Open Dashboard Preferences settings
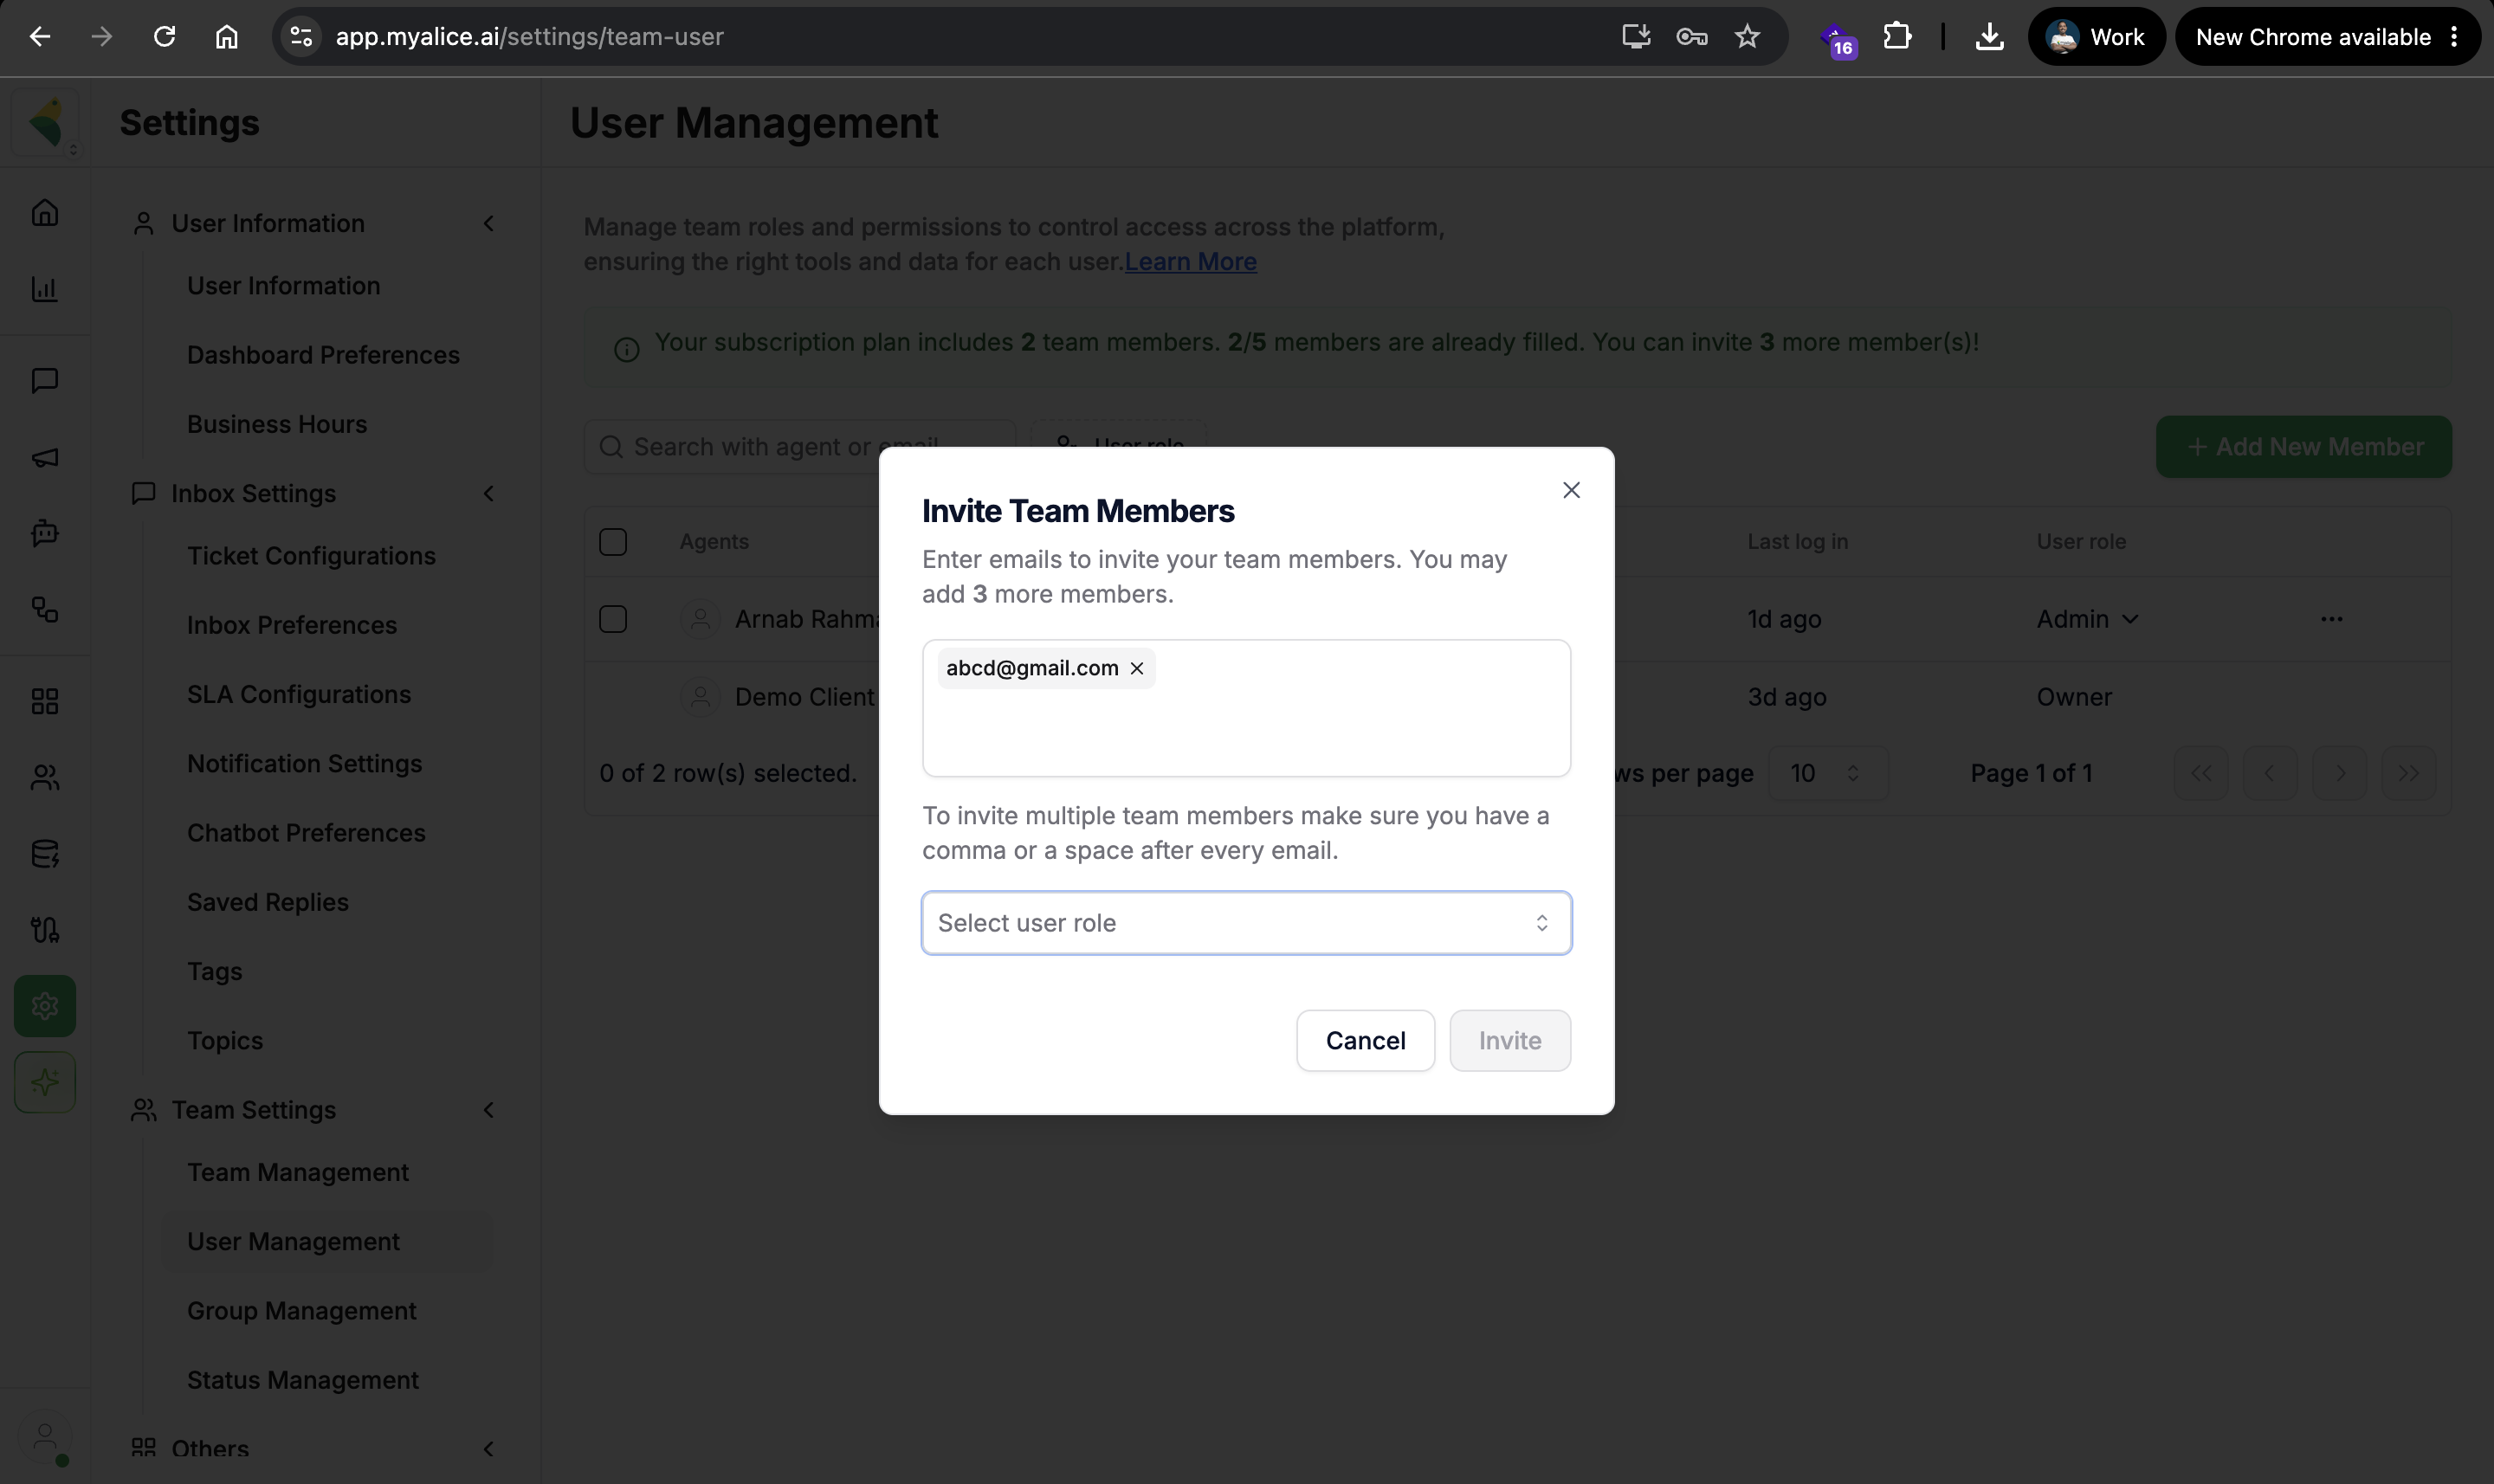This screenshot has width=2494, height=1484. pyautogui.click(x=323, y=355)
